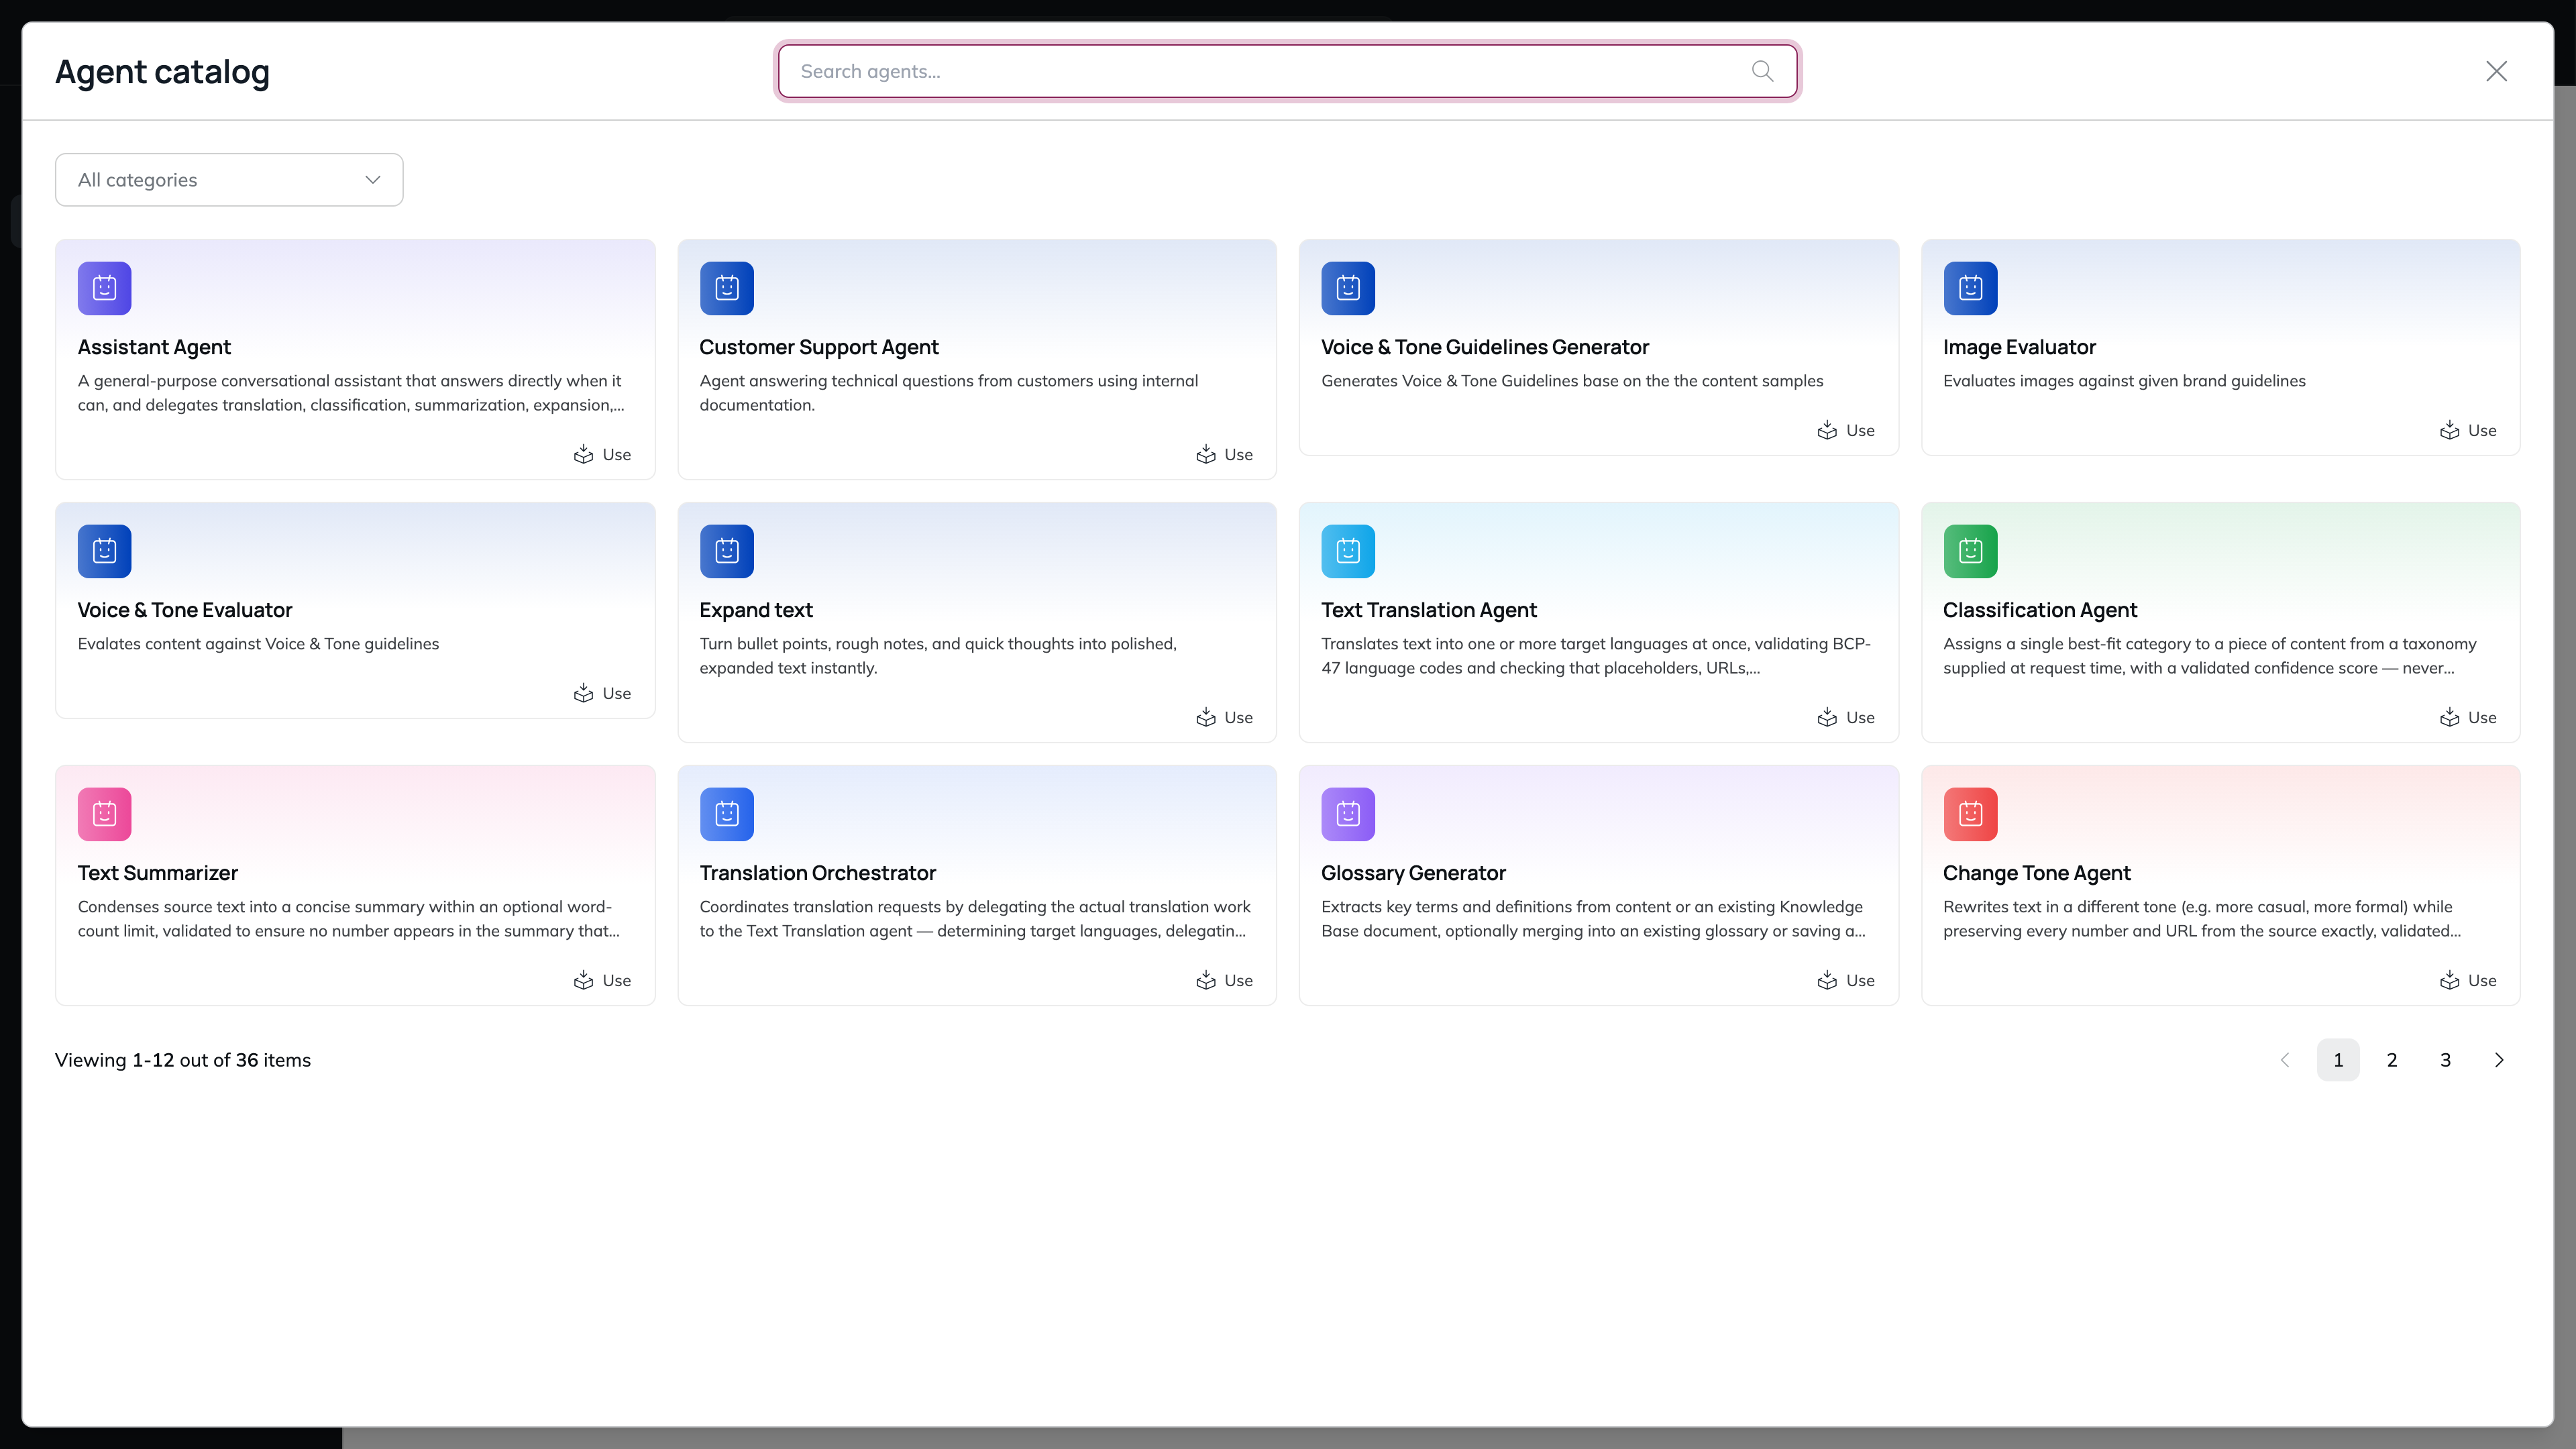Use the Text Summarizer agent

pos(602,981)
